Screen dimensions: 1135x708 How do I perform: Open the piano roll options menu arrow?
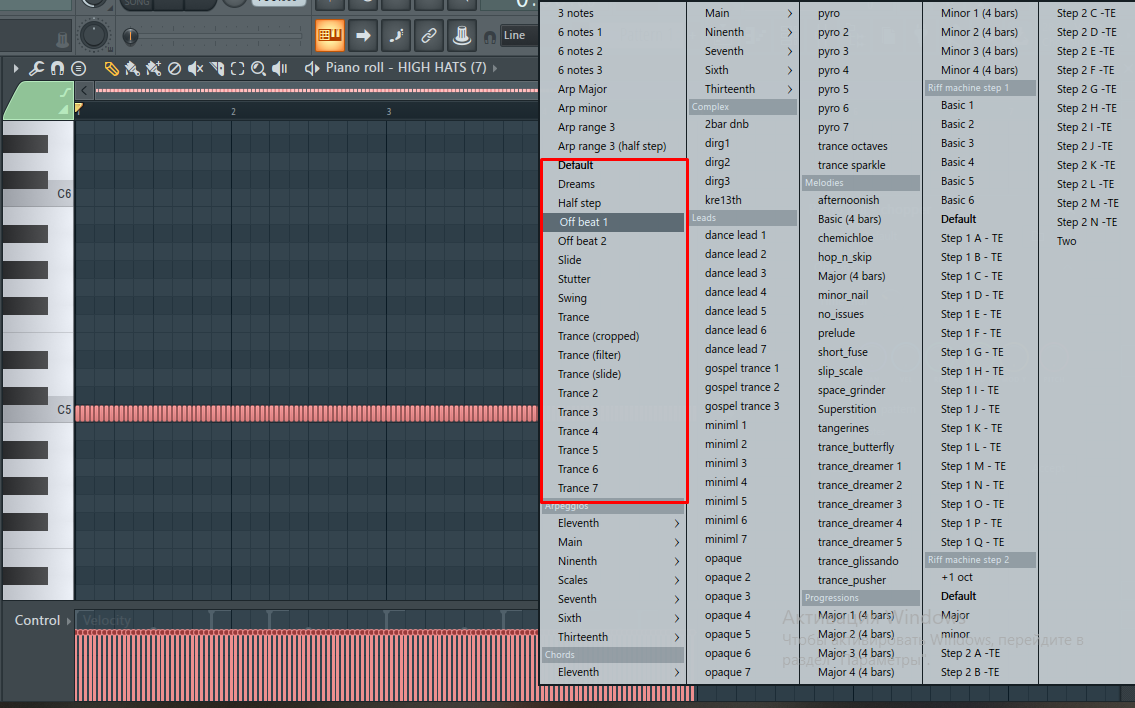tap(16, 68)
